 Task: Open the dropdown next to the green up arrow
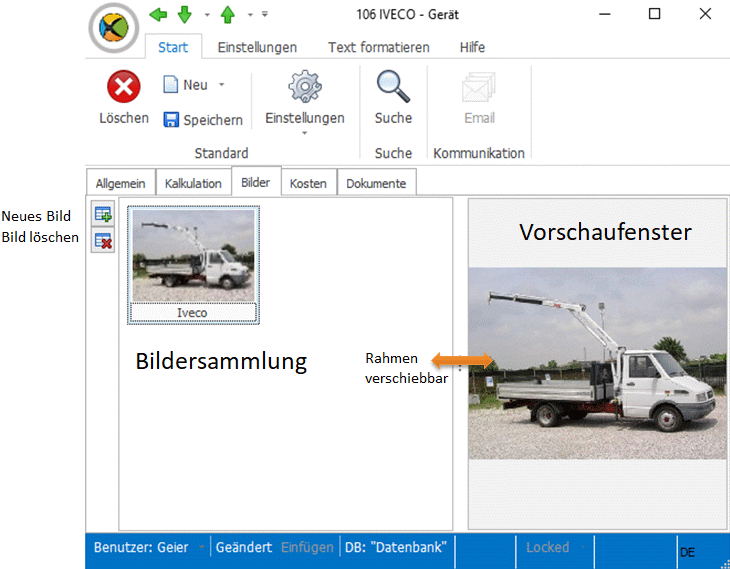coord(250,15)
